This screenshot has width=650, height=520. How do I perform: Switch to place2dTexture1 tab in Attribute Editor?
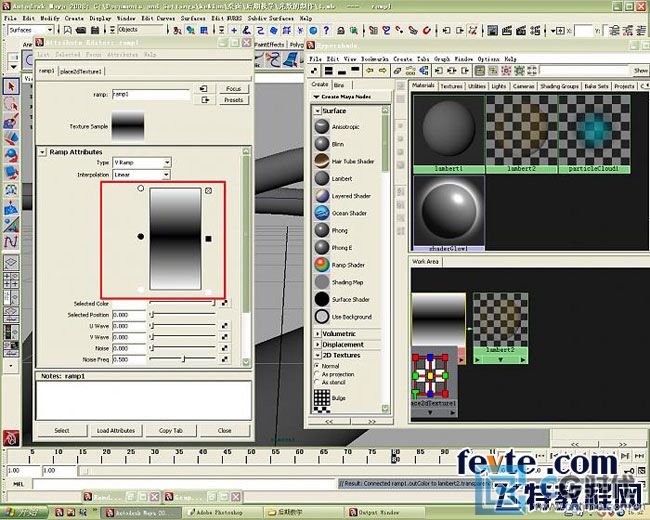pyautogui.click(x=81, y=71)
